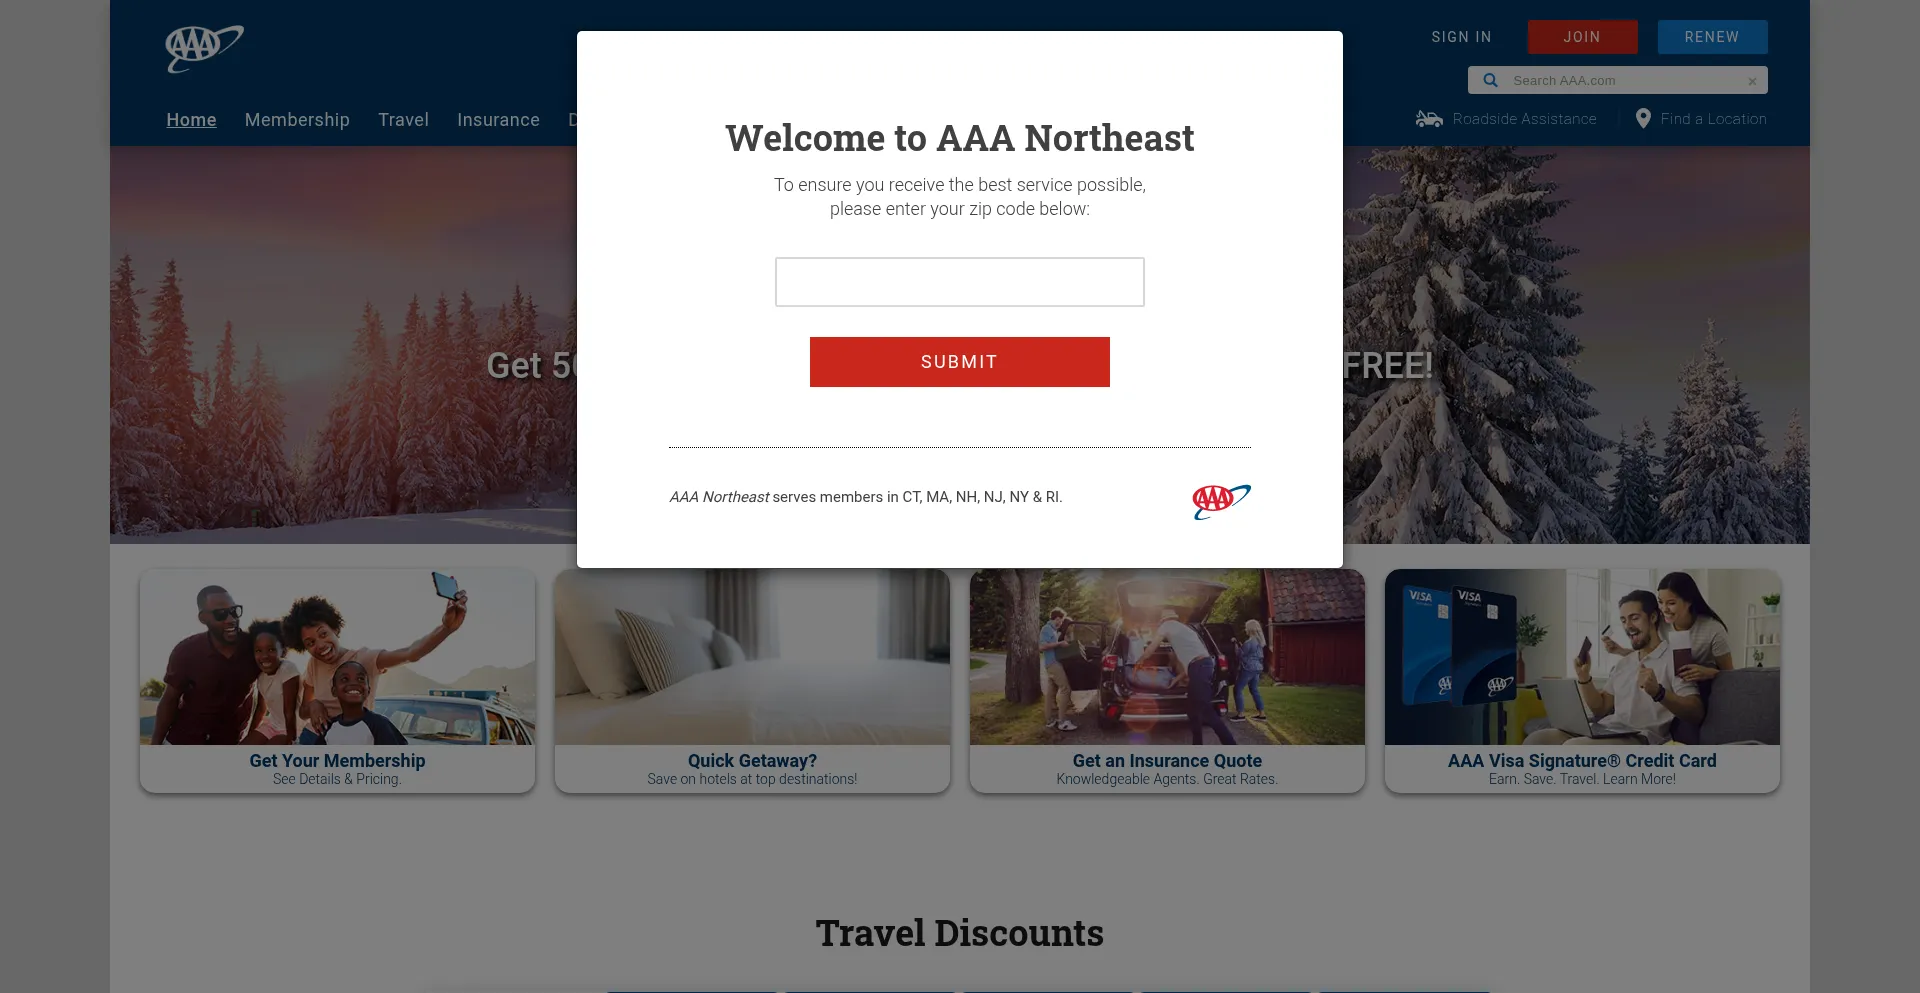Viewport: 1920px width, 993px height.
Task: Click the blue RENEW button
Action: coord(1712,37)
